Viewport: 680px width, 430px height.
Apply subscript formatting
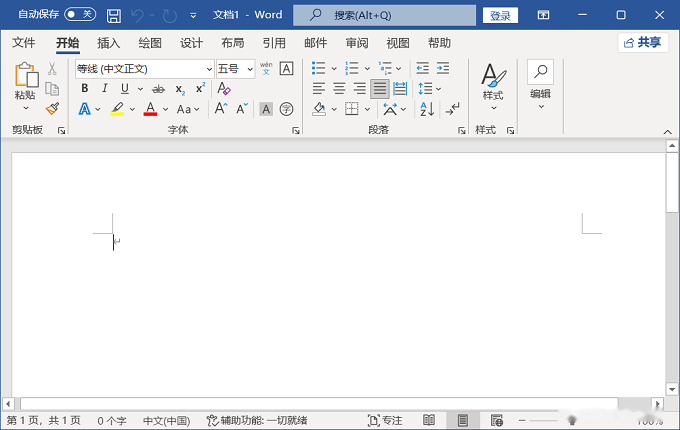coord(180,89)
